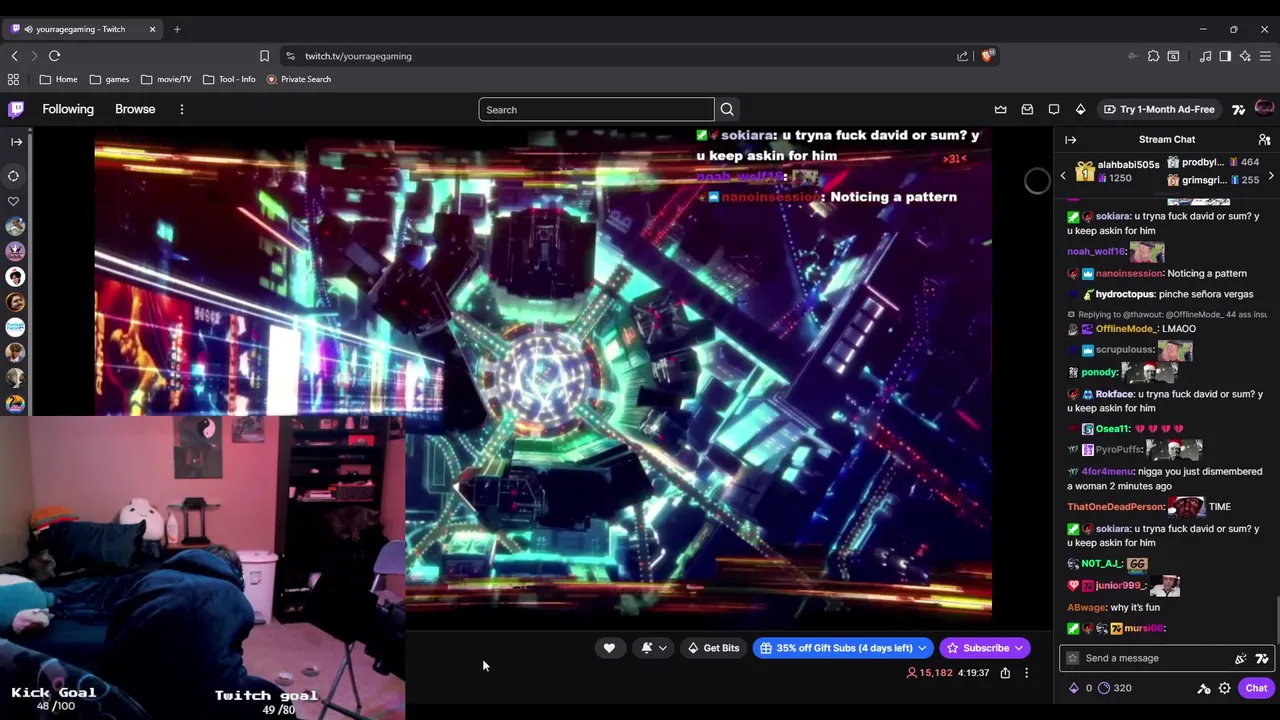Image resolution: width=1280 pixels, height=720 pixels.
Task: Open Brave Leo AI sparkle icon
Action: tap(1245, 56)
